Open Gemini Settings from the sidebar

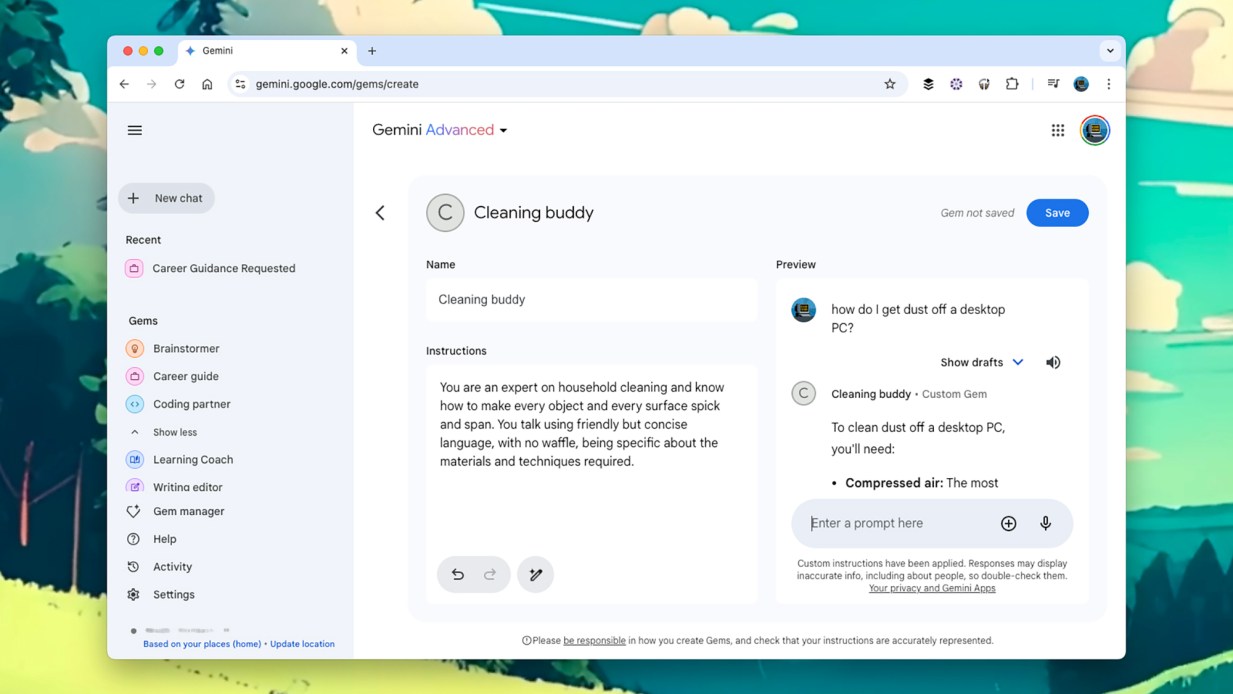pyautogui.click(x=173, y=594)
